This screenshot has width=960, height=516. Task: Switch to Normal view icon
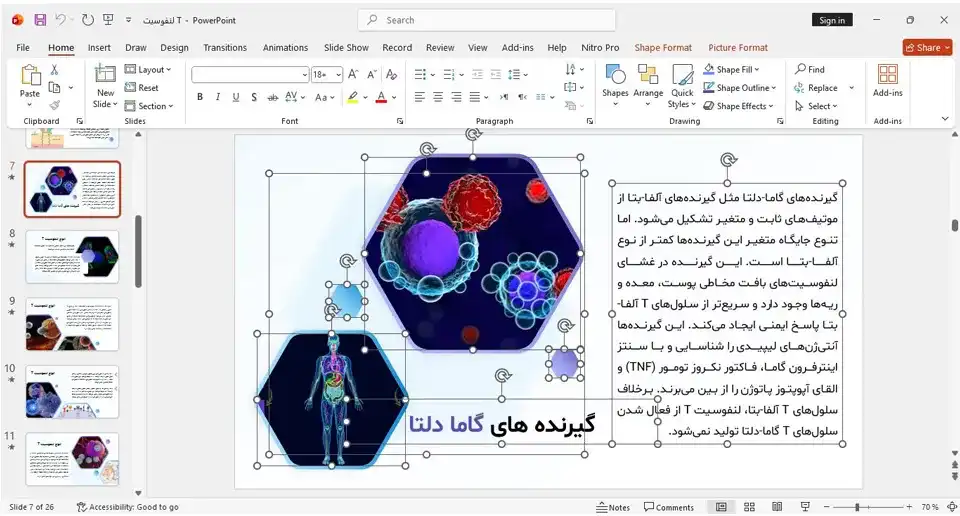point(721,507)
